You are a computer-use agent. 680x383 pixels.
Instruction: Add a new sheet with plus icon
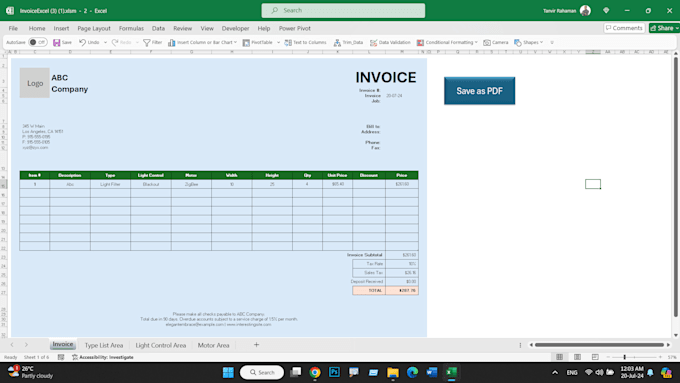(256, 345)
